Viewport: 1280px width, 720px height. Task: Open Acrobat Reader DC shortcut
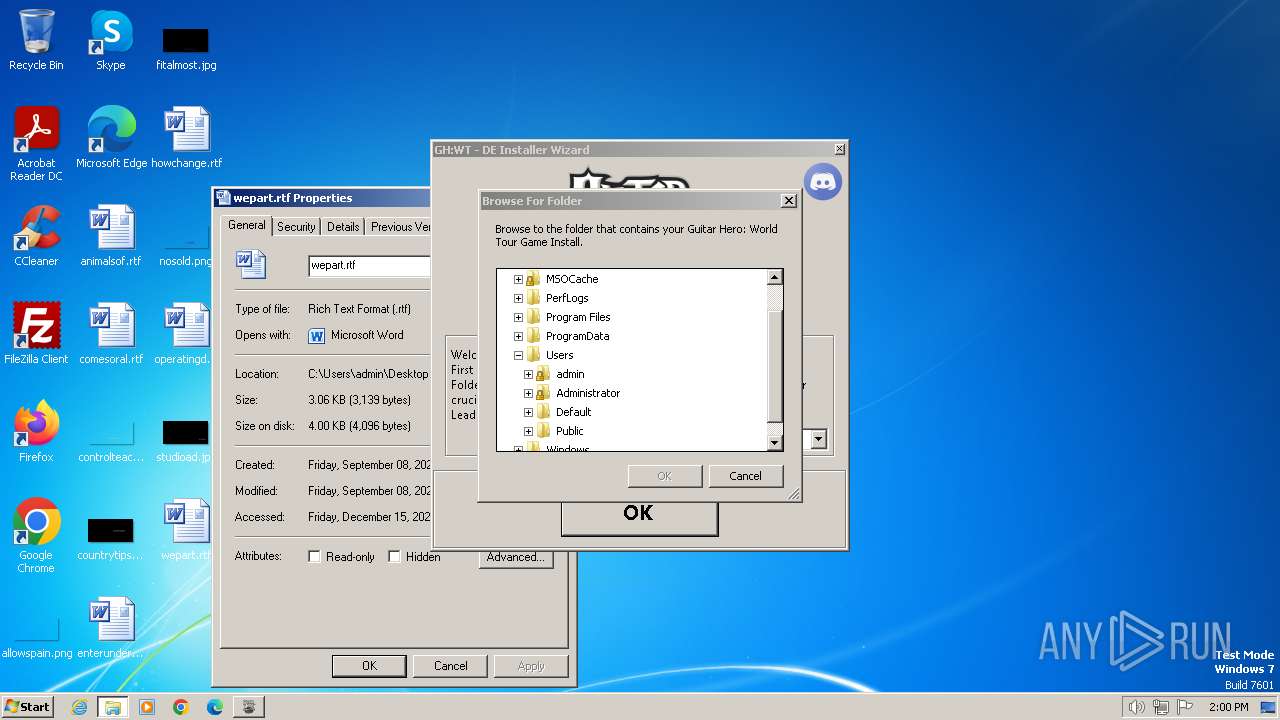pos(36,144)
